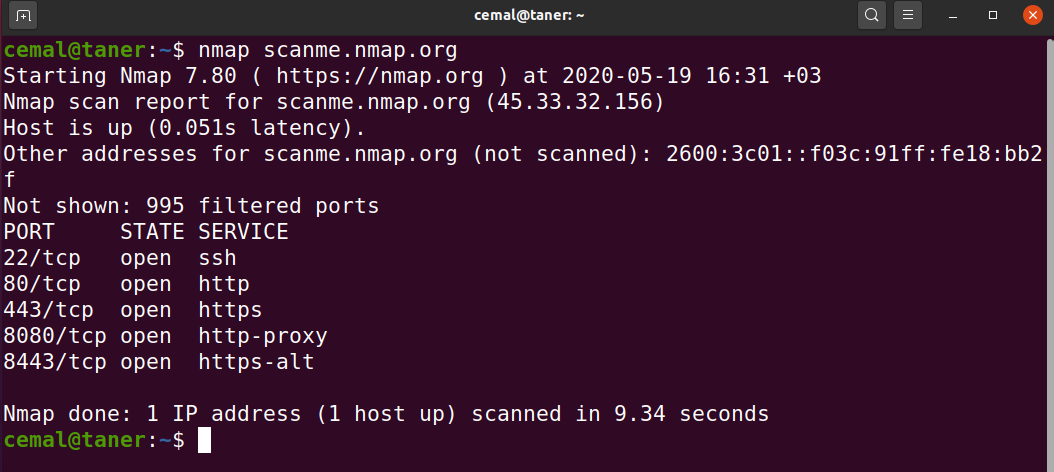Click the SERVICE column header text
The image size is (1054, 472).
tap(243, 232)
